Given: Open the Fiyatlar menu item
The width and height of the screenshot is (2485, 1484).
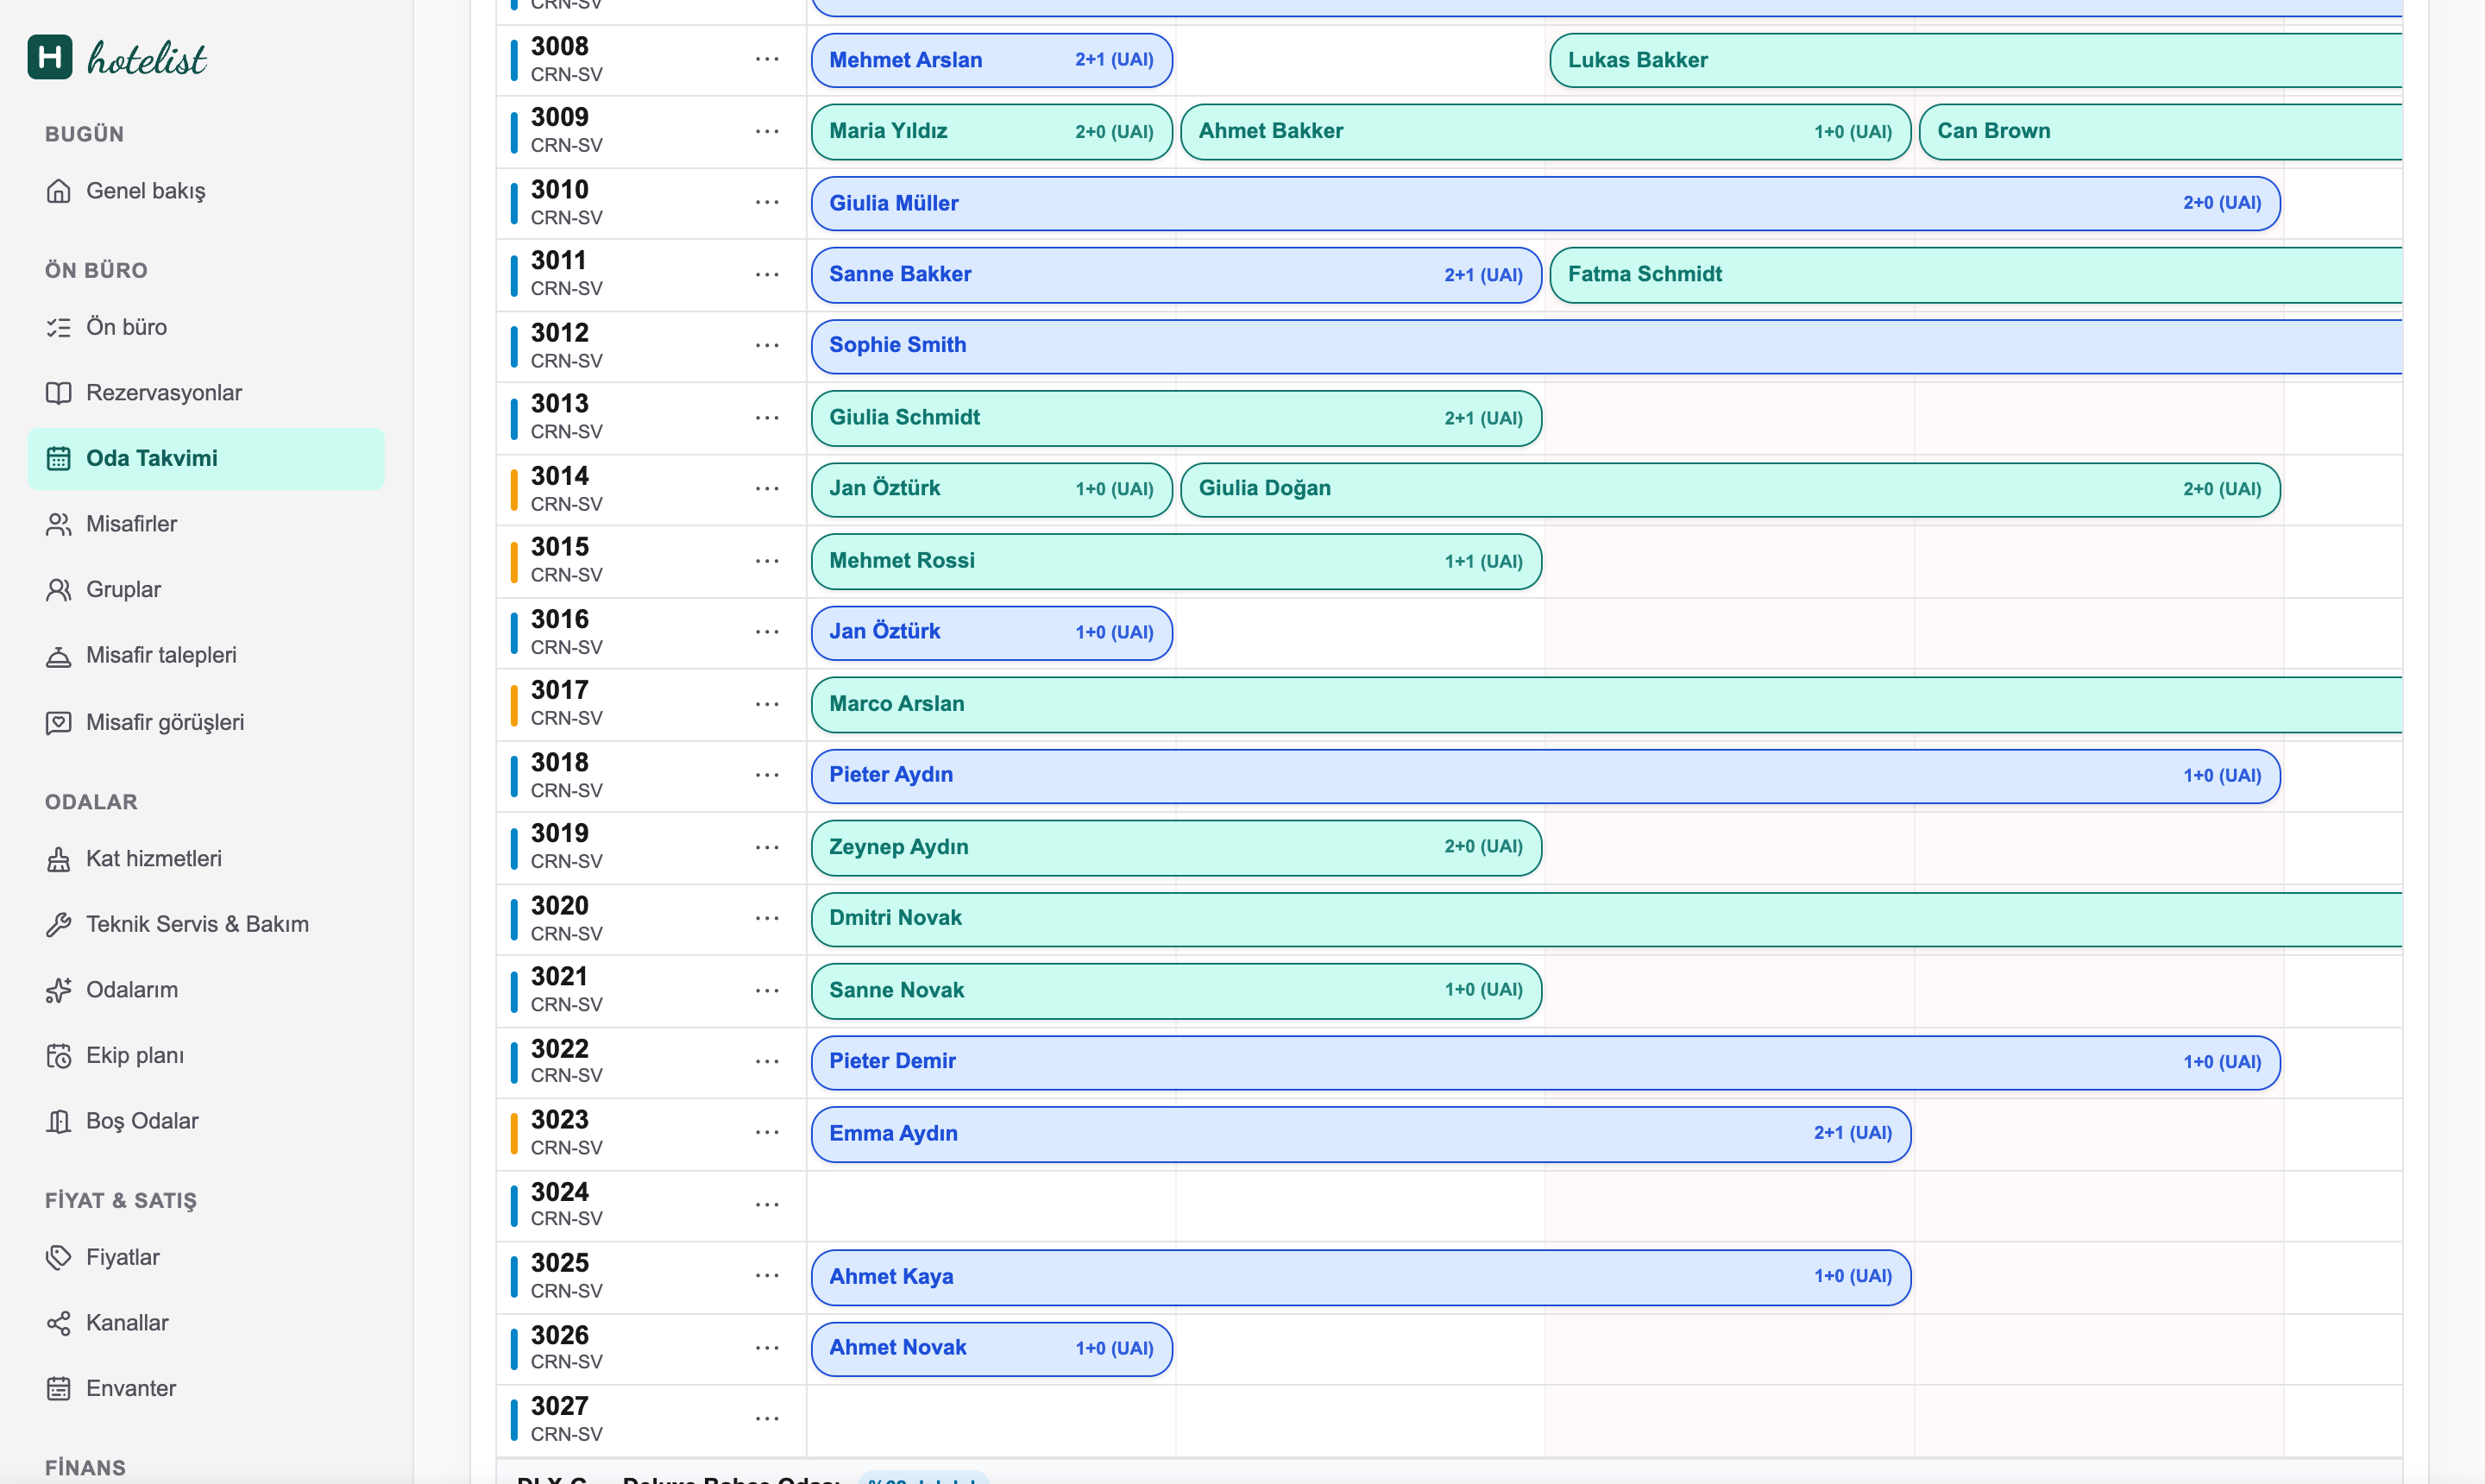Looking at the screenshot, I should click(206, 1257).
